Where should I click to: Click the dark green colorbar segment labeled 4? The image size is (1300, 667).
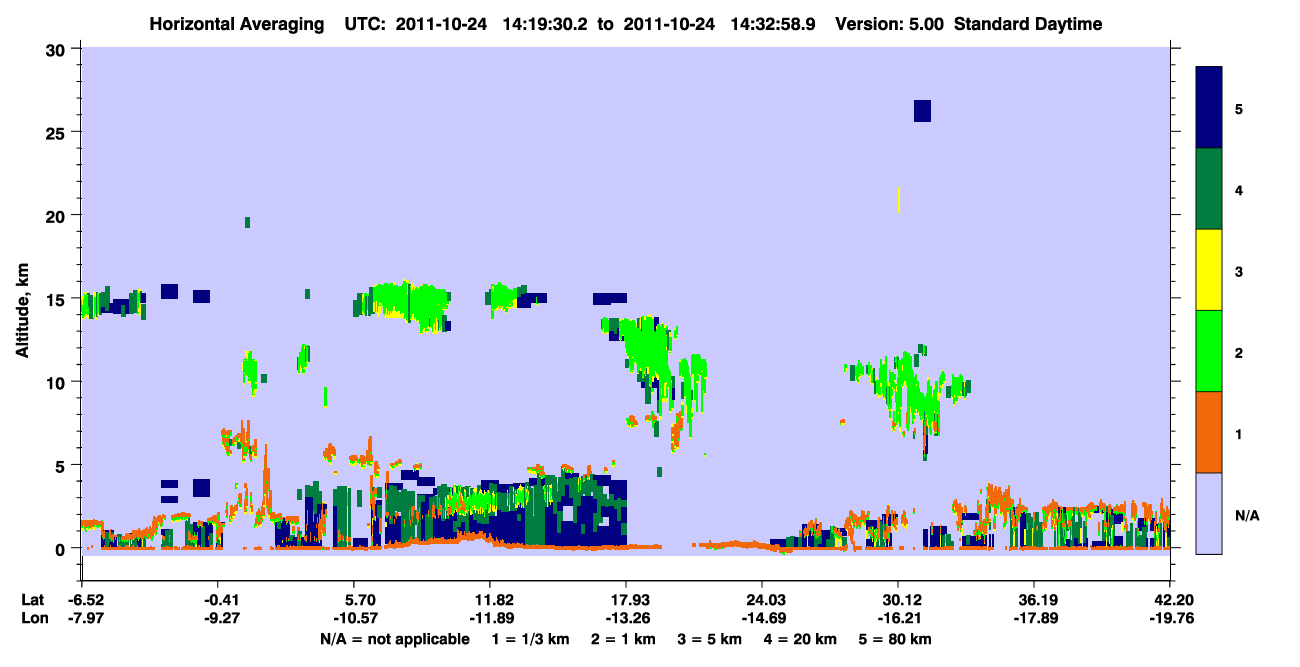click(1209, 189)
